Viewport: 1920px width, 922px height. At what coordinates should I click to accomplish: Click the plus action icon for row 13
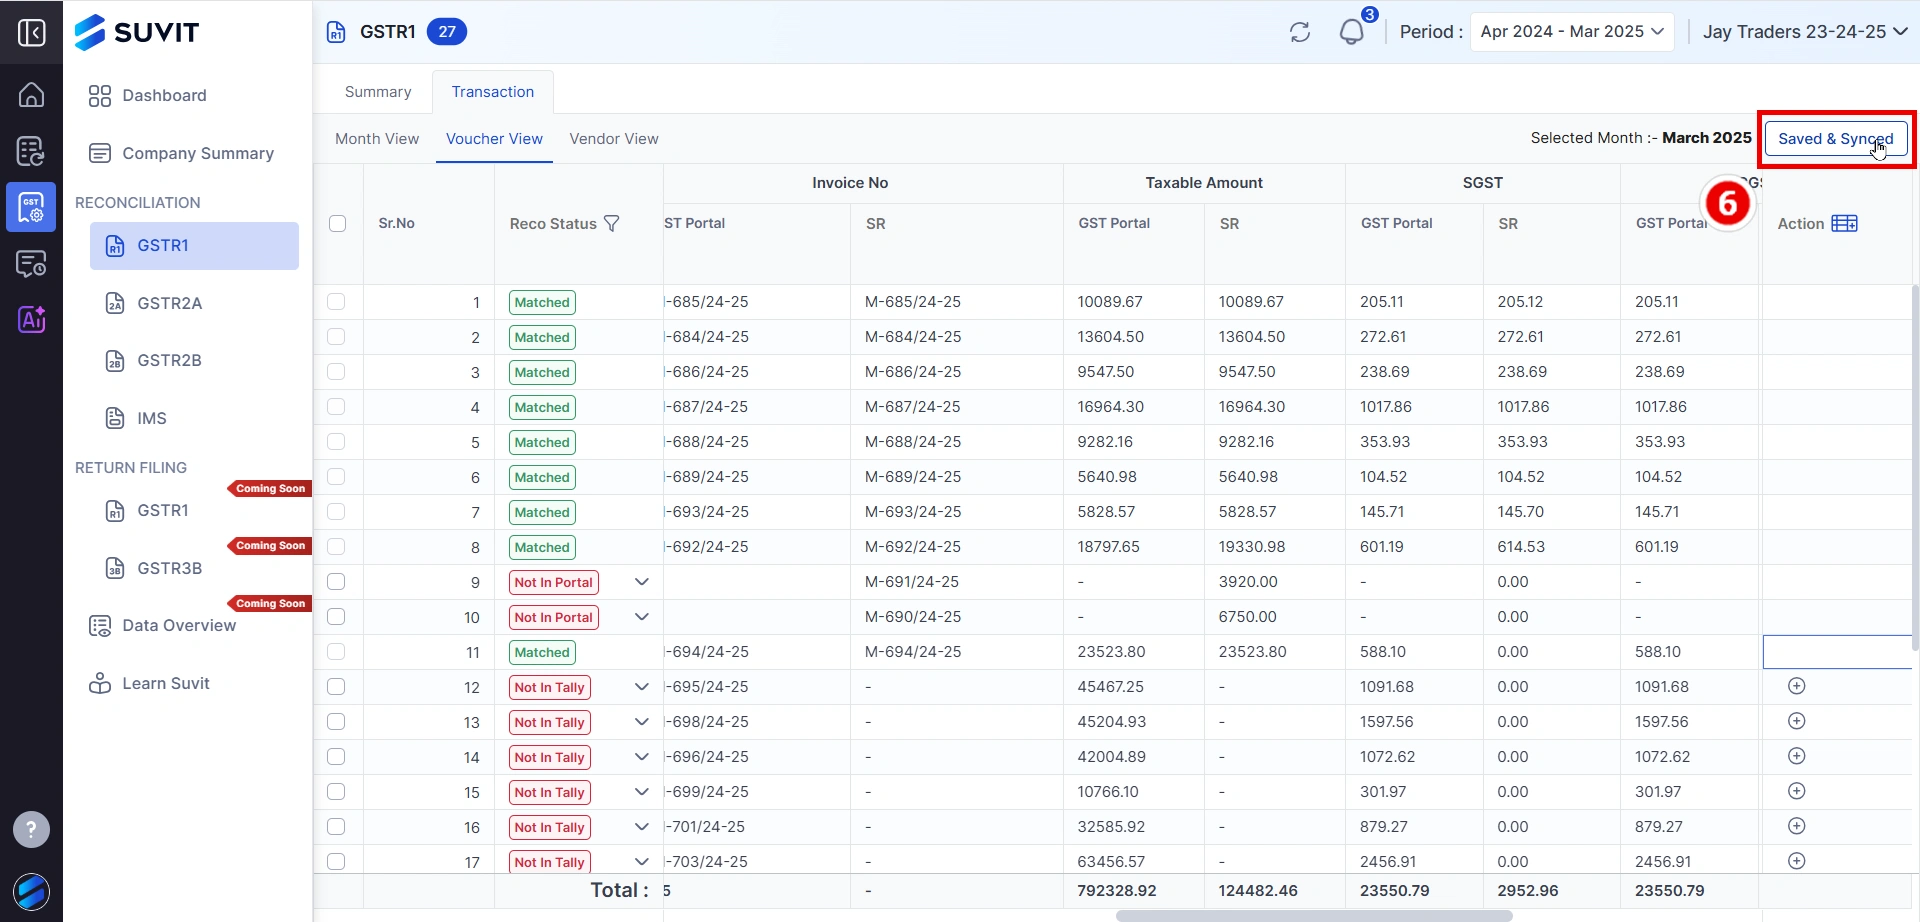[1797, 721]
